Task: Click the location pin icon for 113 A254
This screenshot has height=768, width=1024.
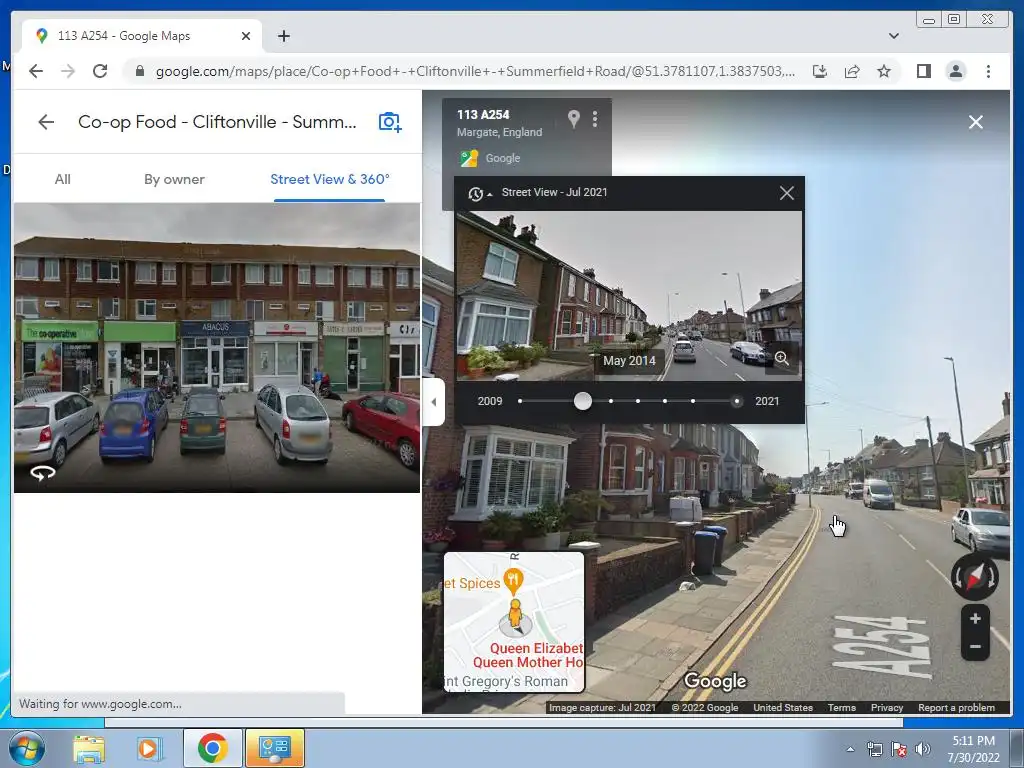Action: 573,119
